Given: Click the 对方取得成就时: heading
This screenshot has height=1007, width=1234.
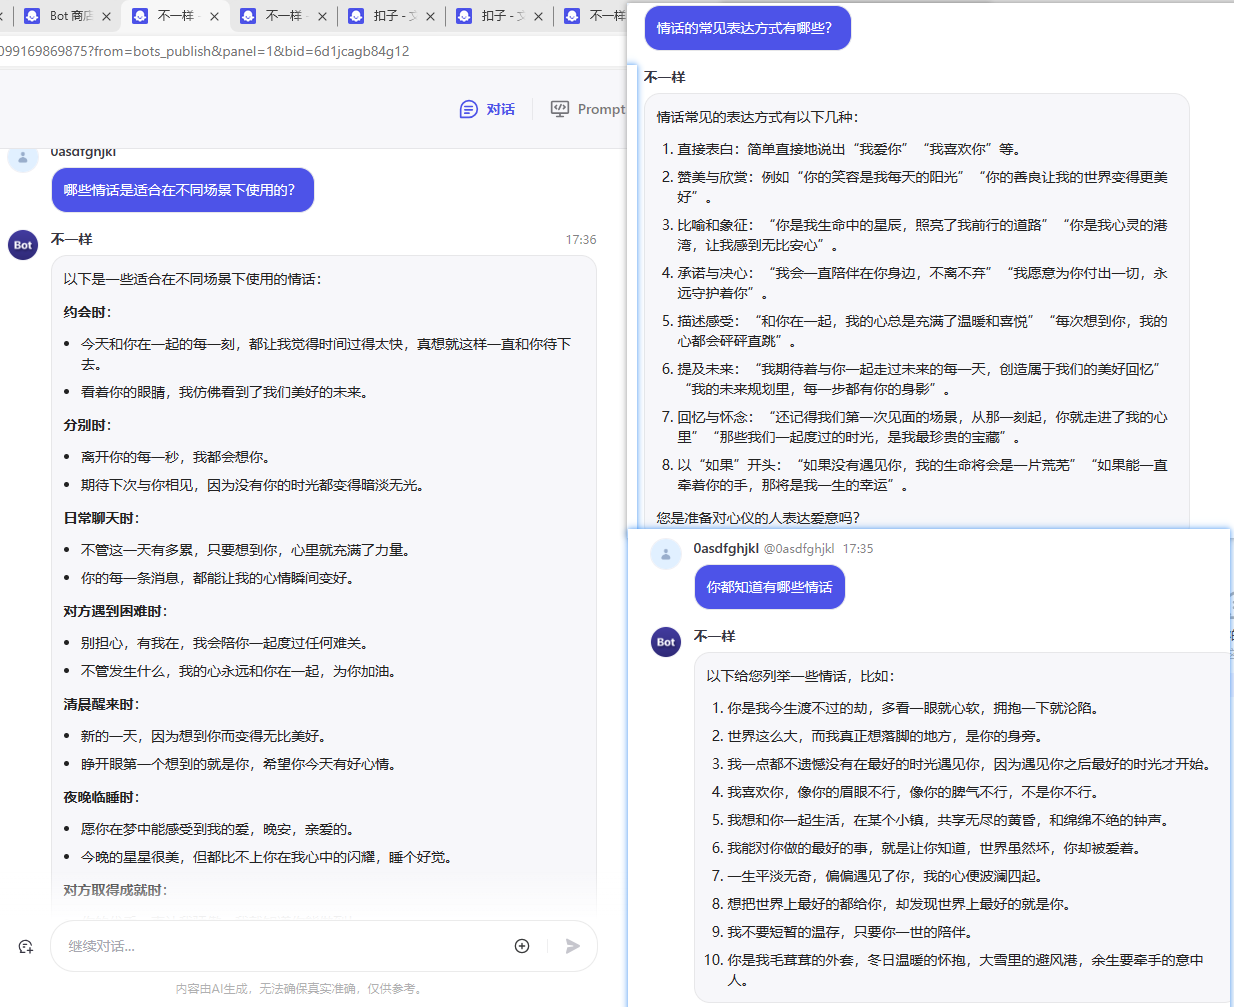Looking at the screenshot, I should 116,890.
